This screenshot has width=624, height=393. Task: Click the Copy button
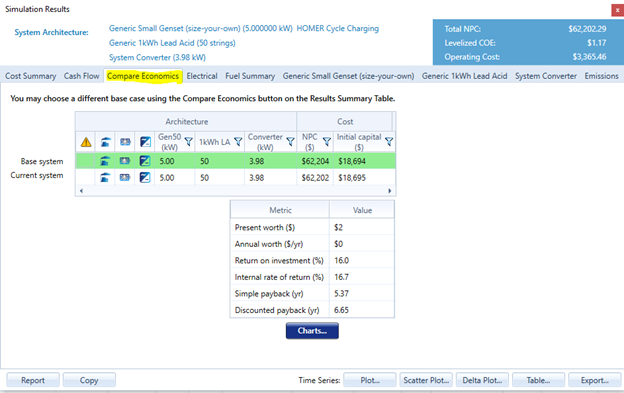pos(89,380)
